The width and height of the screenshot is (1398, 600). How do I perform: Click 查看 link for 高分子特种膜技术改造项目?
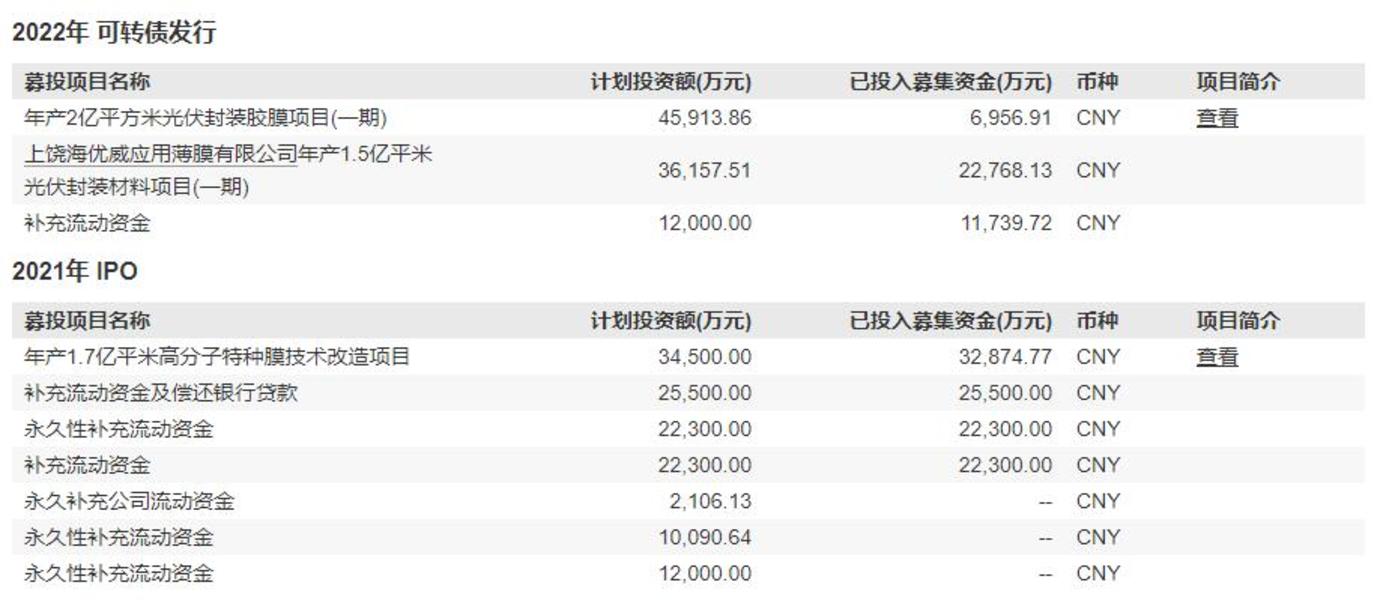(1217, 357)
